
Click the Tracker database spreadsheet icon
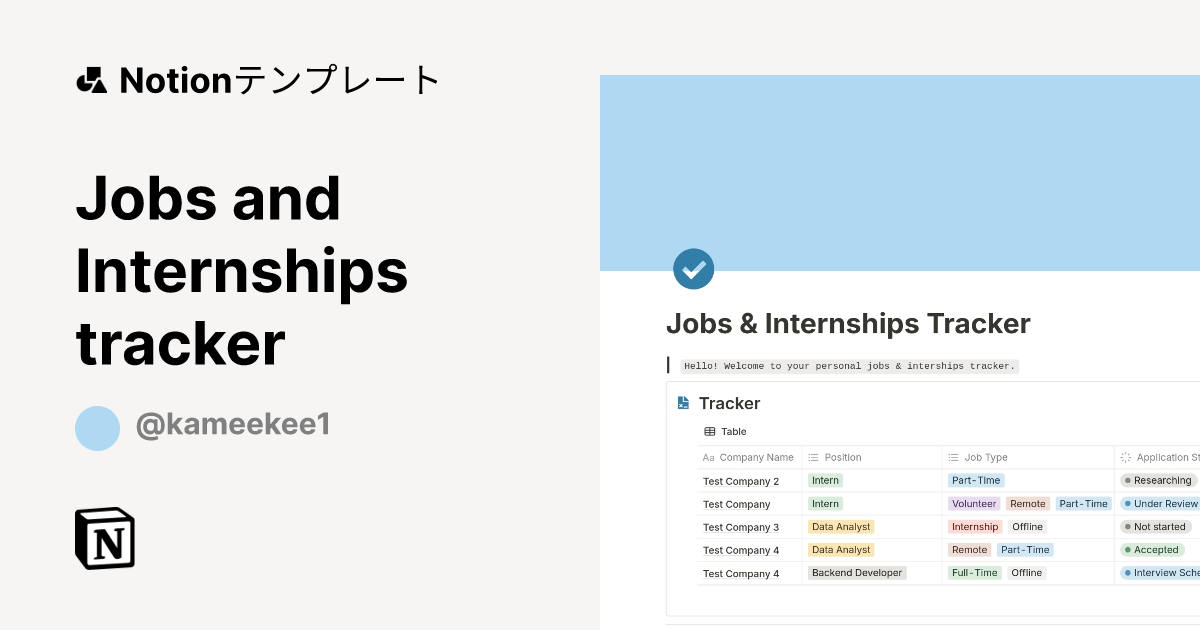tap(682, 403)
